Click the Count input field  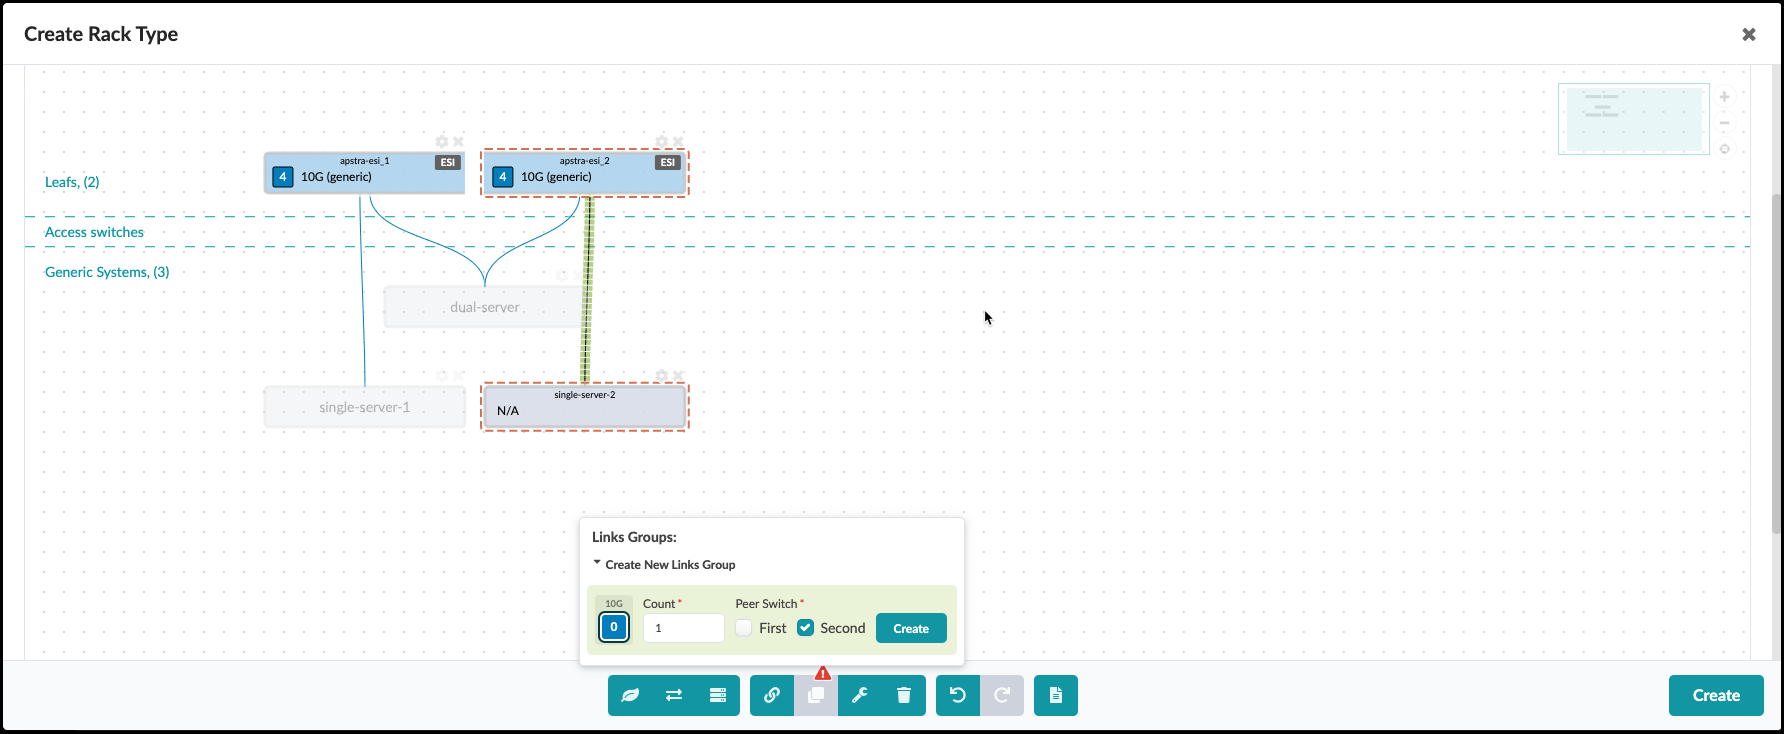point(683,628)
